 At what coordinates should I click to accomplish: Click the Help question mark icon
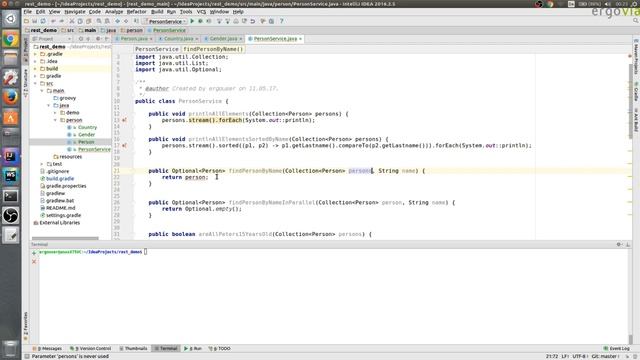point(282,21)
